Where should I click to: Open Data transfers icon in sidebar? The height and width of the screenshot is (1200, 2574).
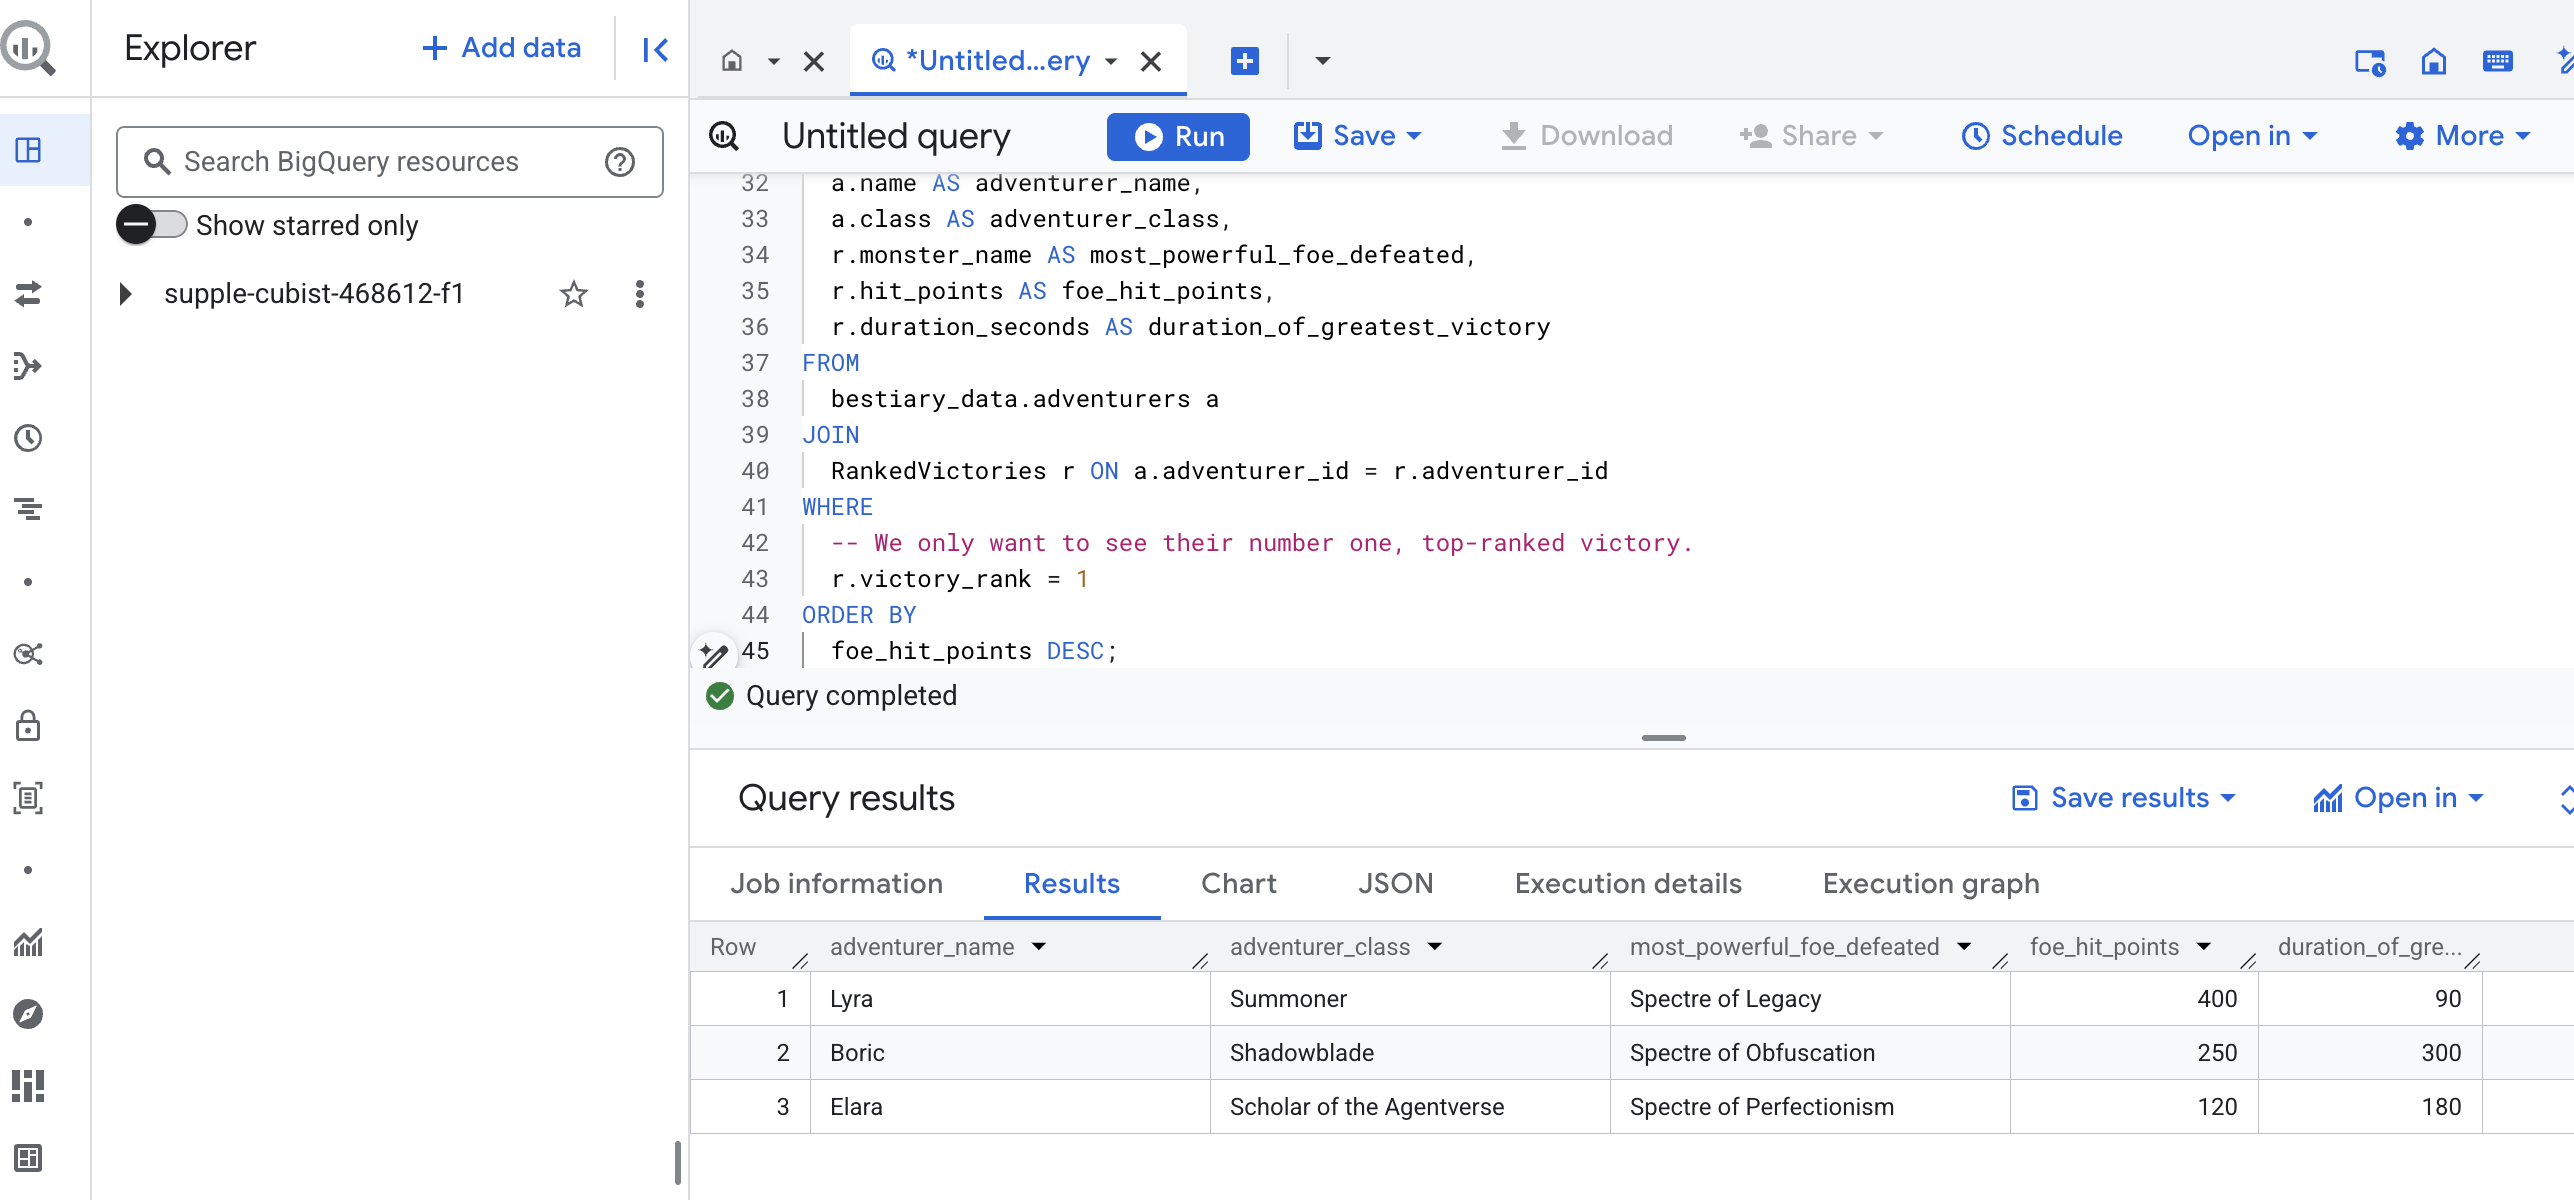28,294
